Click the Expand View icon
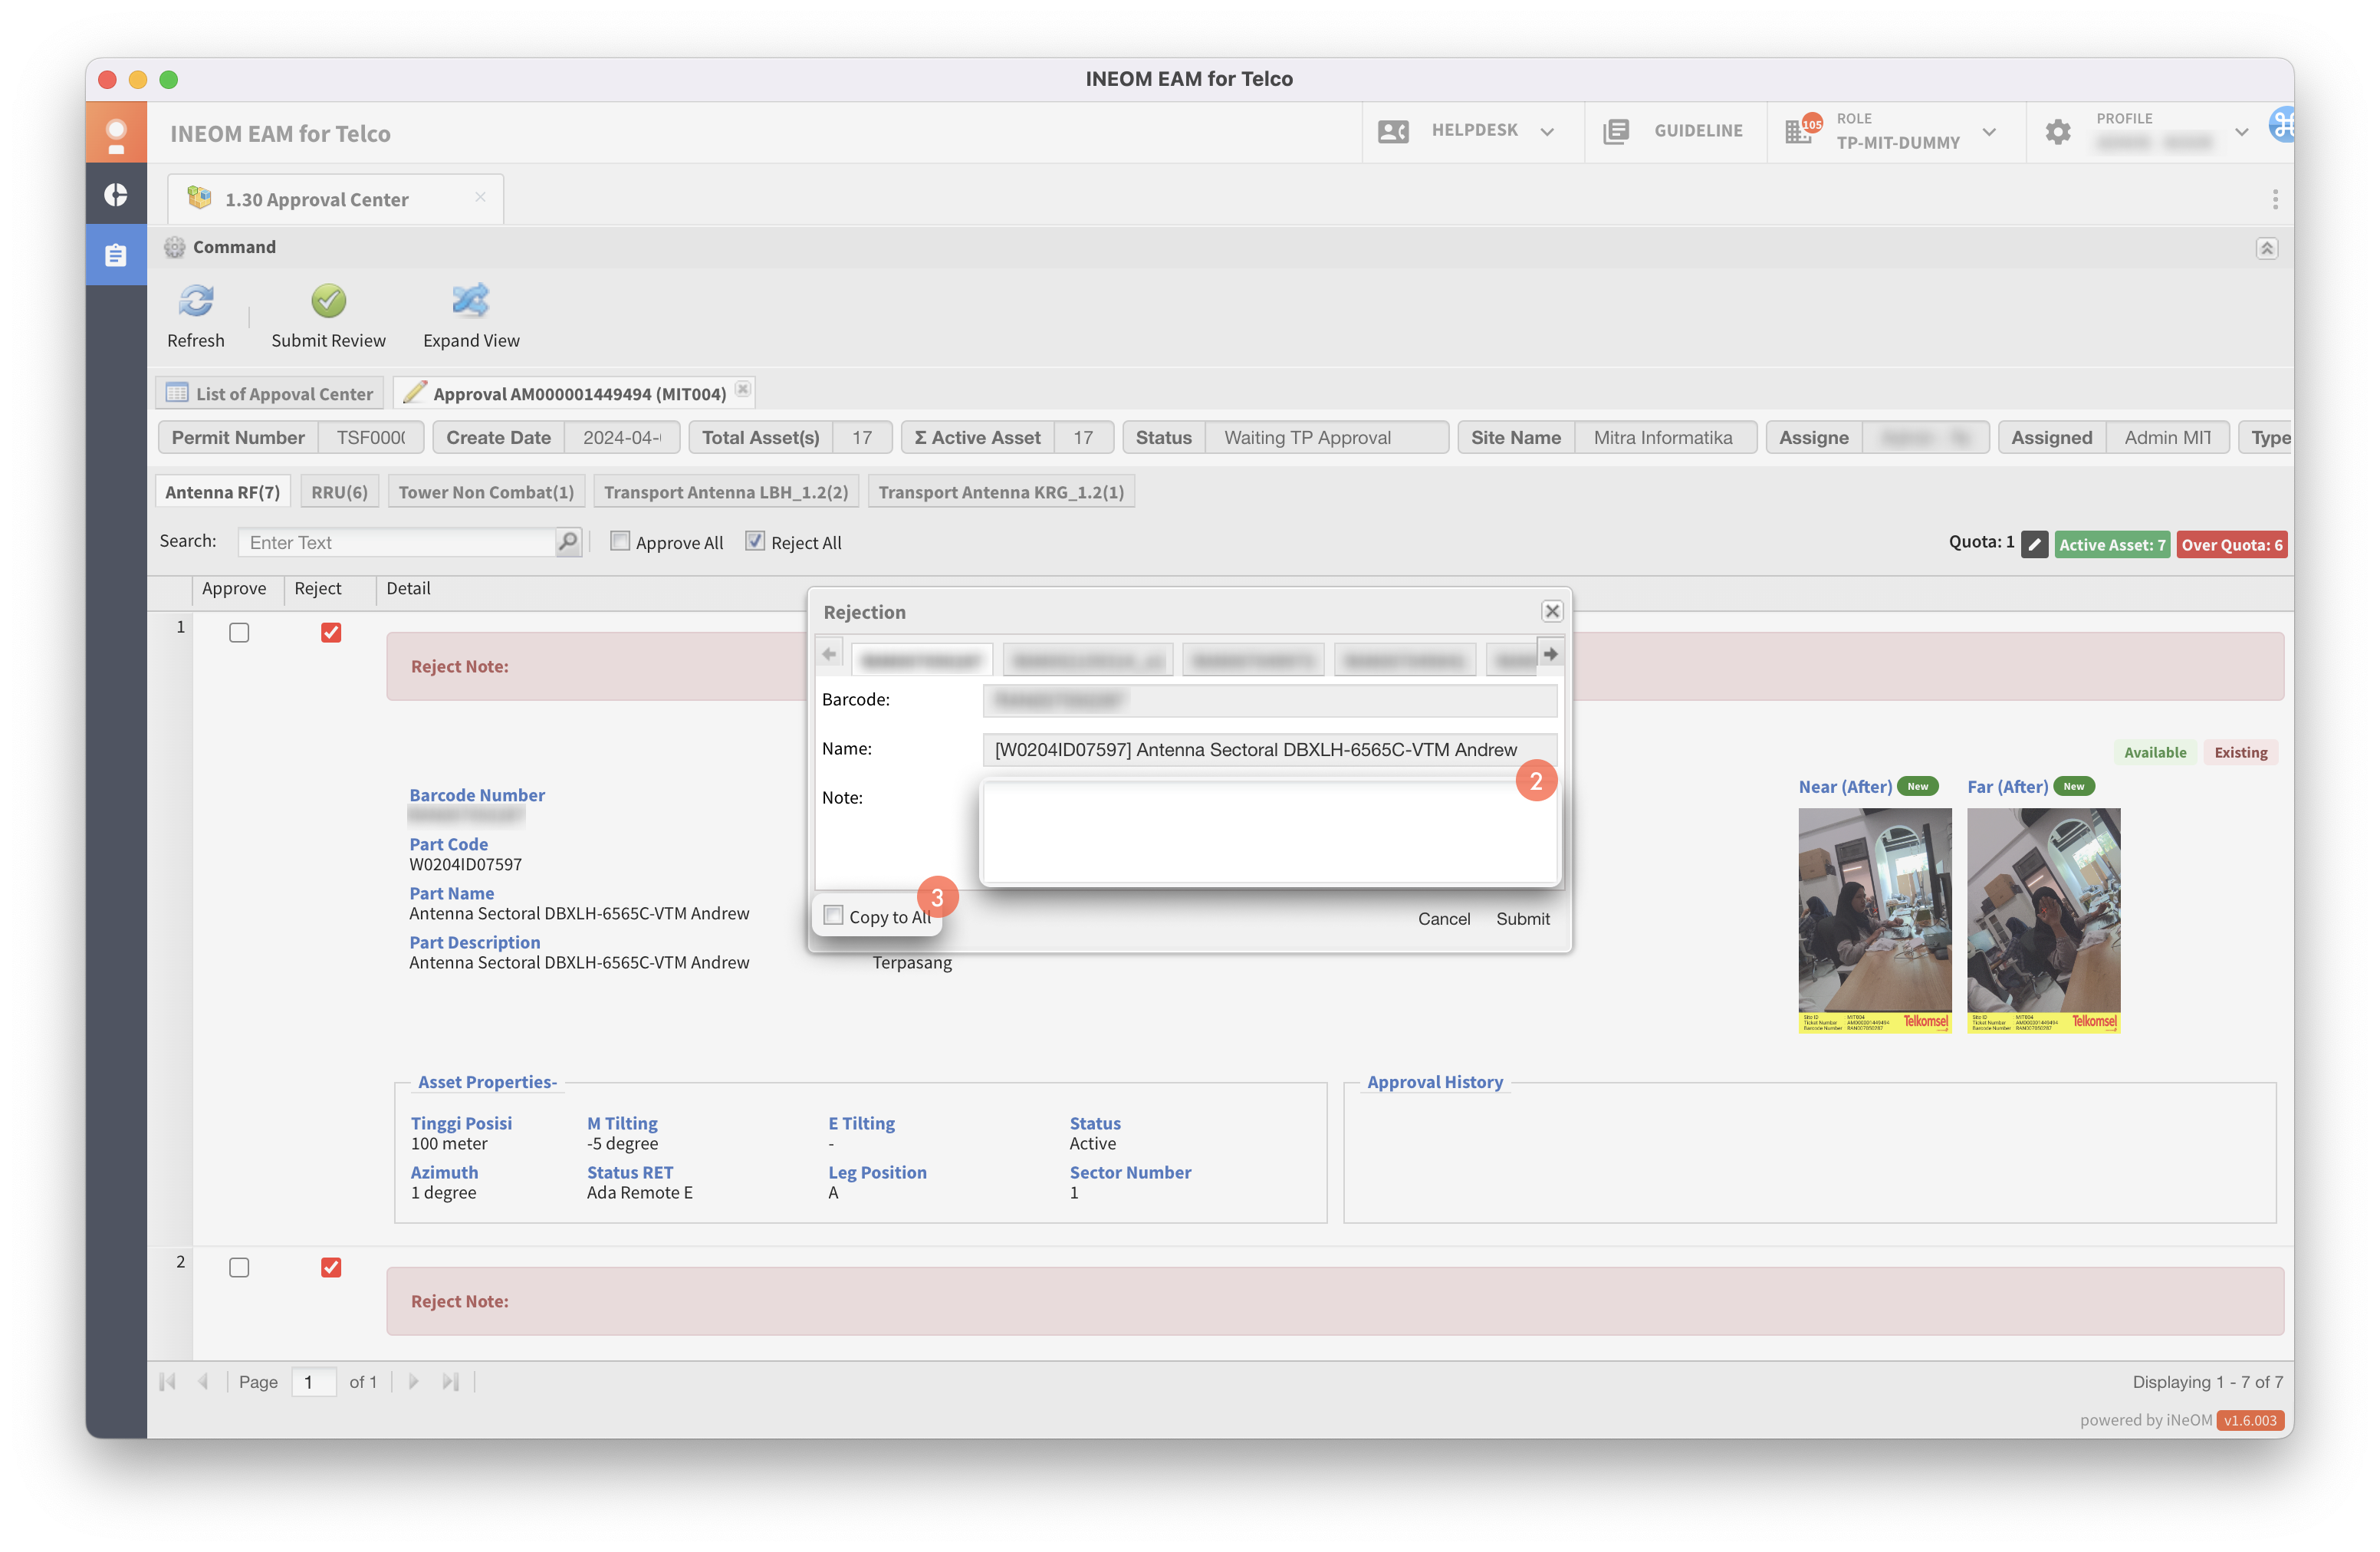The height and width of the screenshot is (1552, 2380). [470, 301]
